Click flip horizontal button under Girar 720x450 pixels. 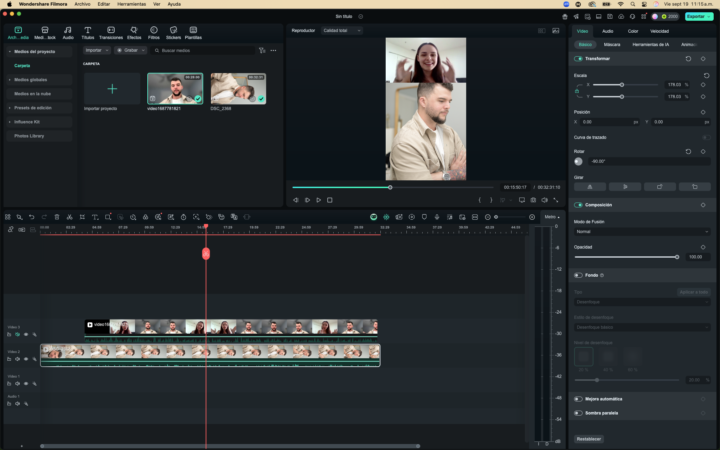coord(590,187)
